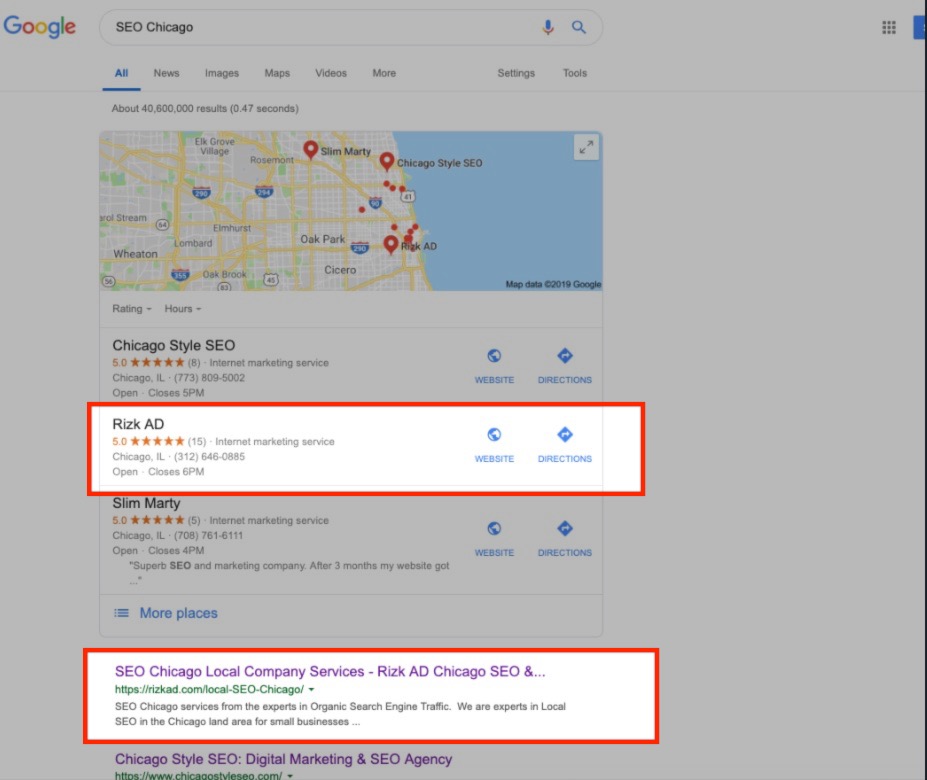This screenshot has width=927, height=780.
Task: Open website for Rizk AD listing
Action: (494, 445)
